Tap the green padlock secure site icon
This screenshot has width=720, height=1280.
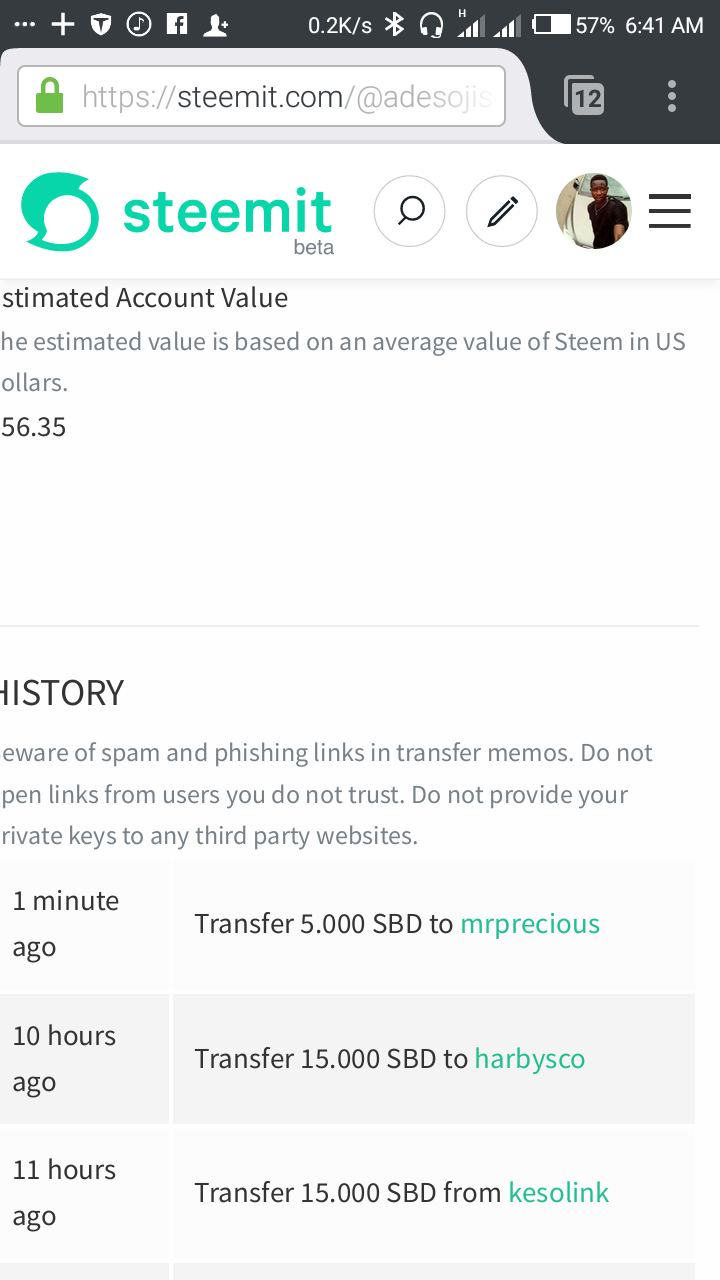tap(49, 97)
